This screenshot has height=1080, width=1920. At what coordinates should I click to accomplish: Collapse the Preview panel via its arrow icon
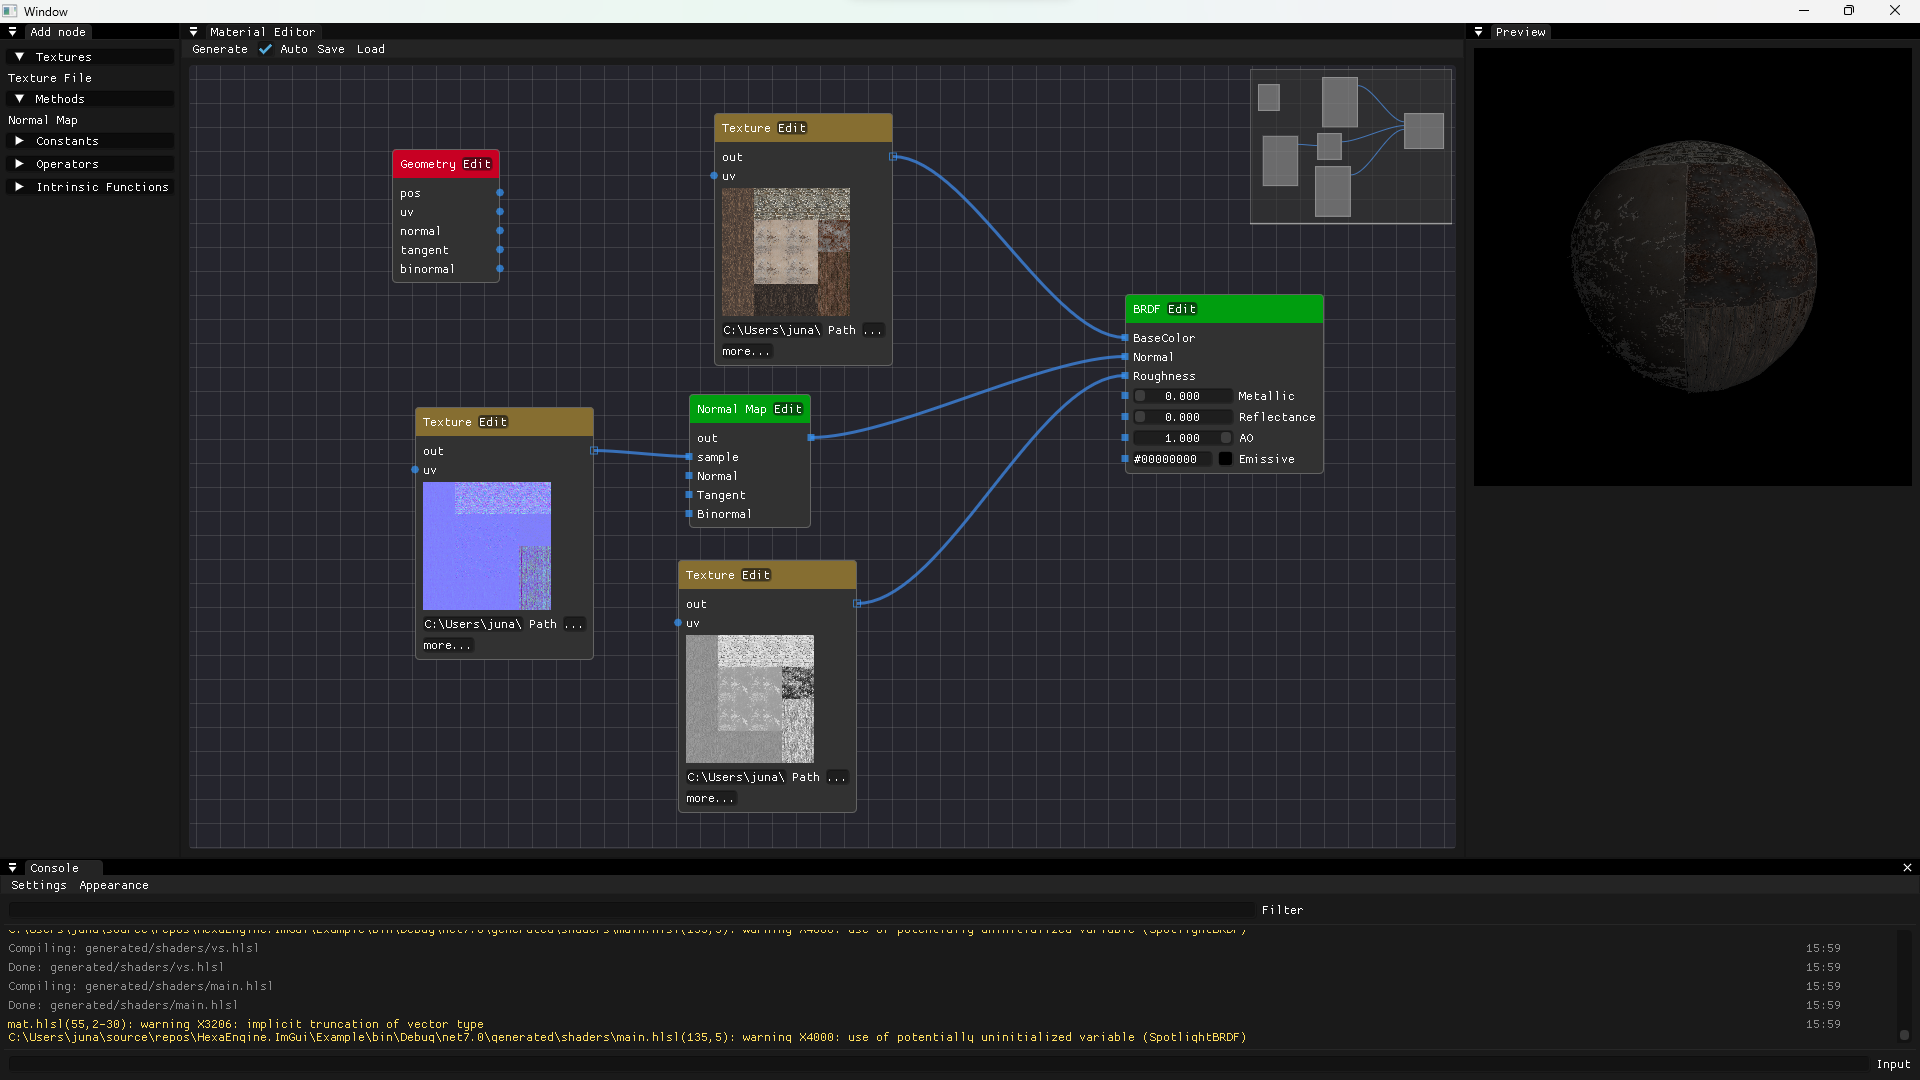click(x=1479, y=31)
